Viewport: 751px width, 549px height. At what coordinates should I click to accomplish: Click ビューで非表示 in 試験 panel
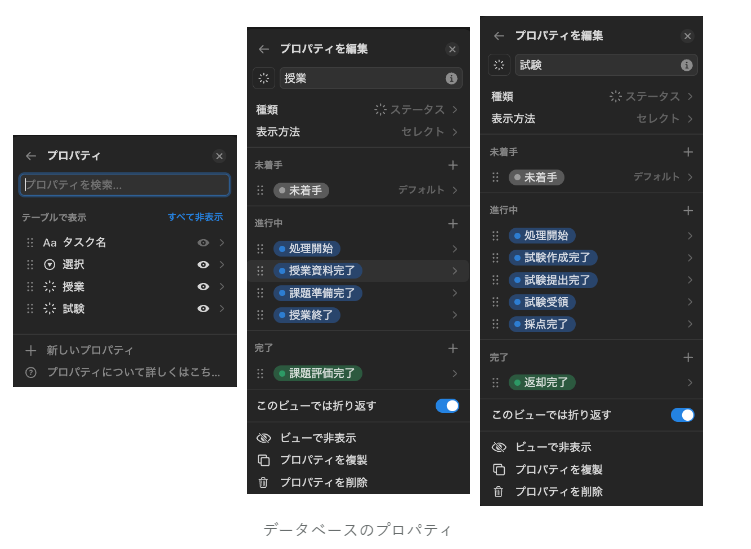592,447
